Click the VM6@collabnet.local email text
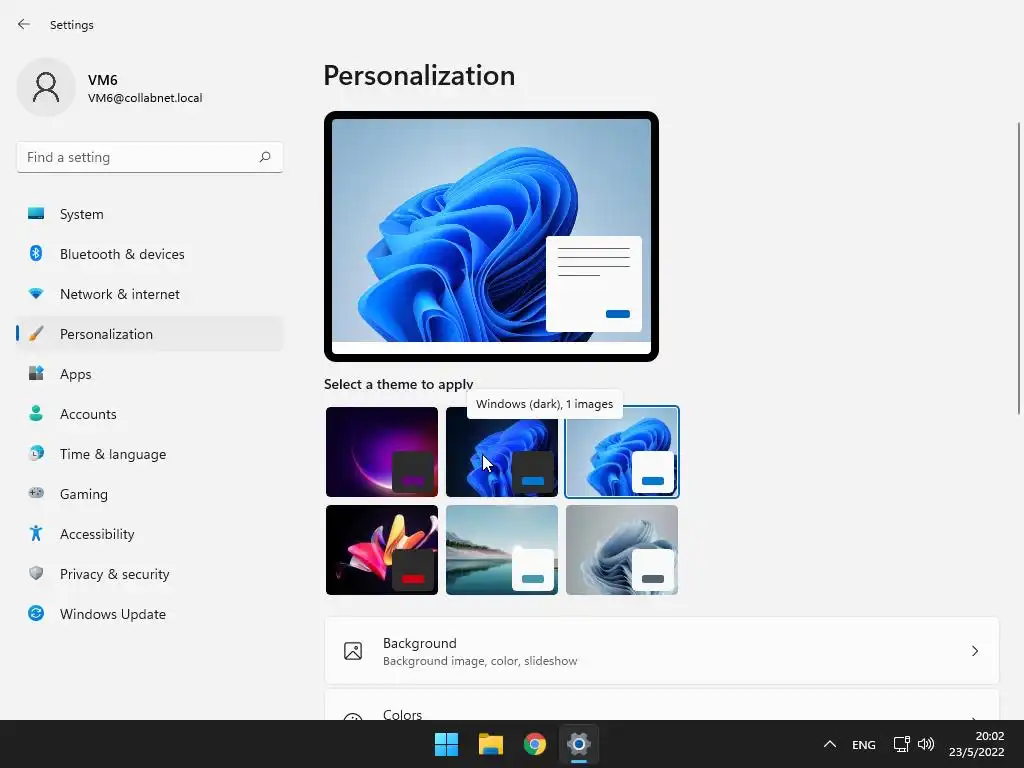 (145, 98)
